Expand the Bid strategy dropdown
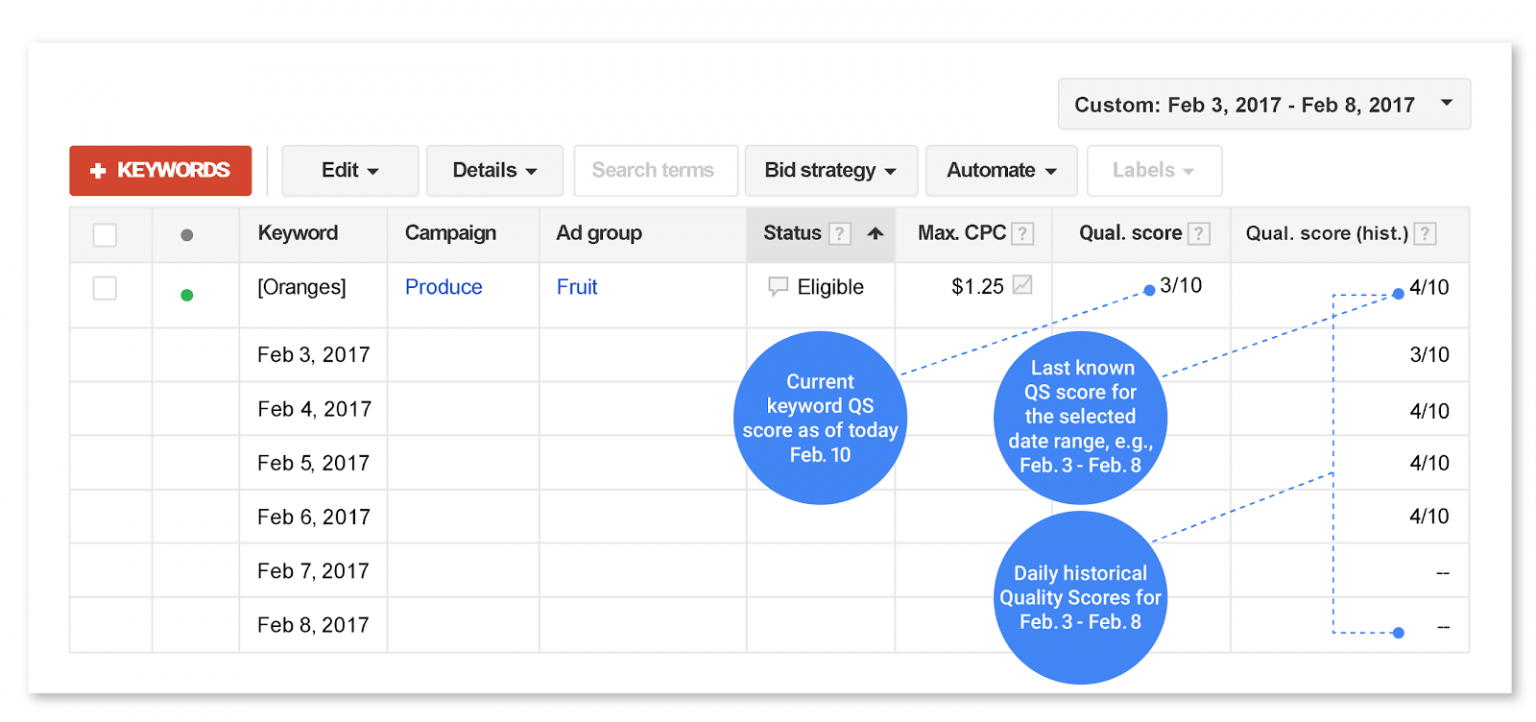The image size is (1536, 722). click(x=831, y=170)
